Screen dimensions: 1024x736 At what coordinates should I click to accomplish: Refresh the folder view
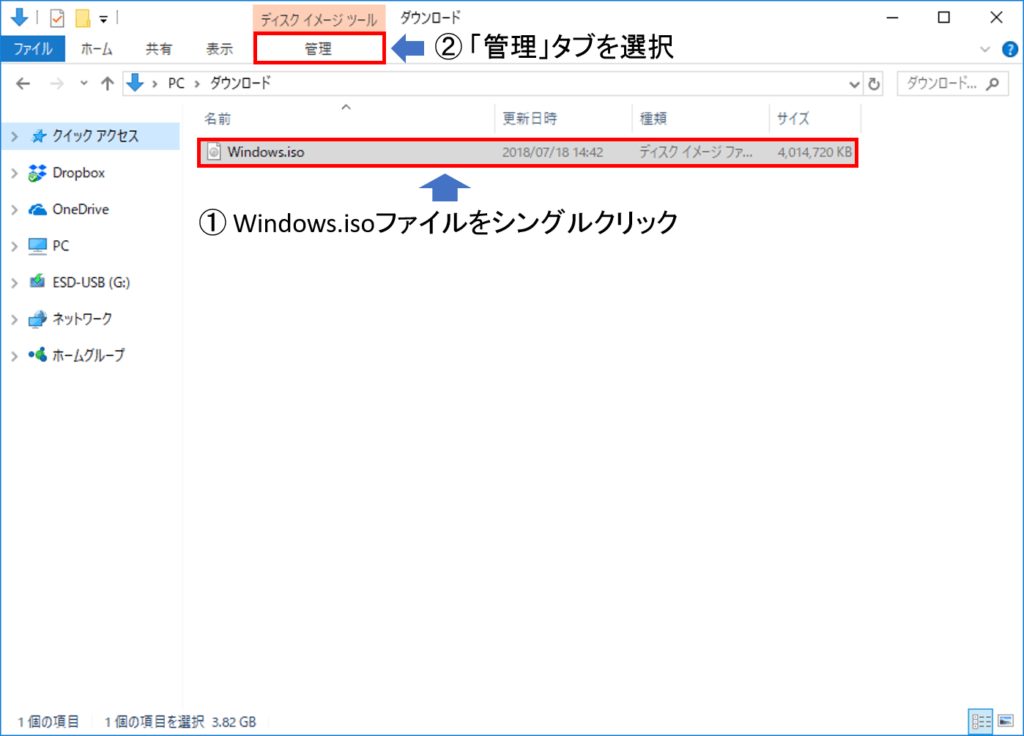pyautogui.click(x=874, y=84)
